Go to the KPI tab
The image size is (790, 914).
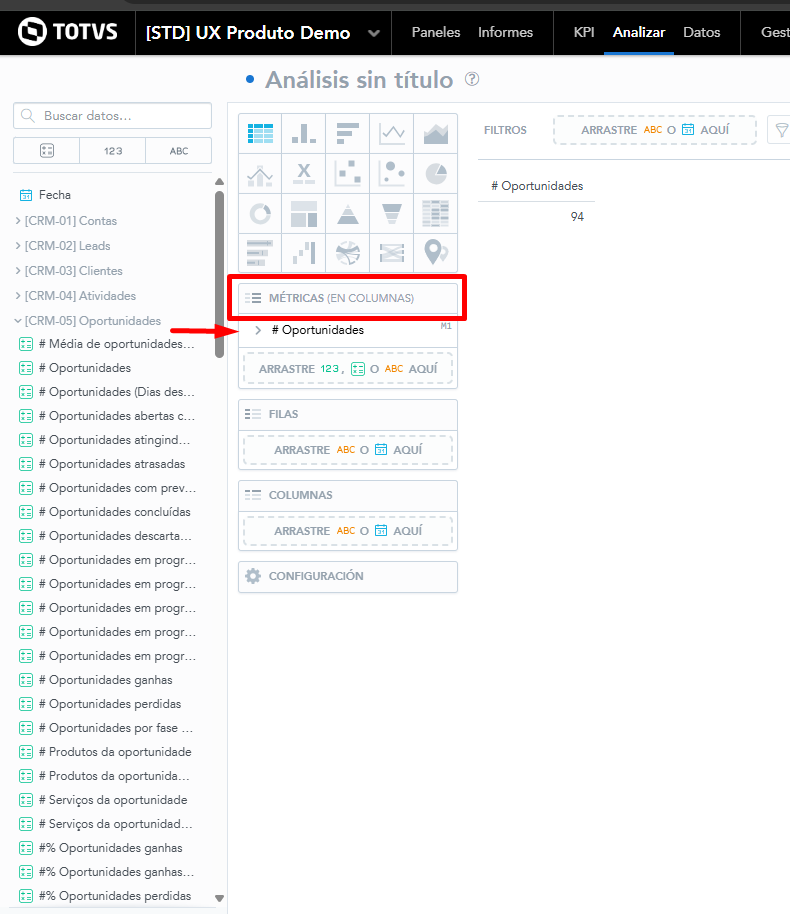coord(584,32)
